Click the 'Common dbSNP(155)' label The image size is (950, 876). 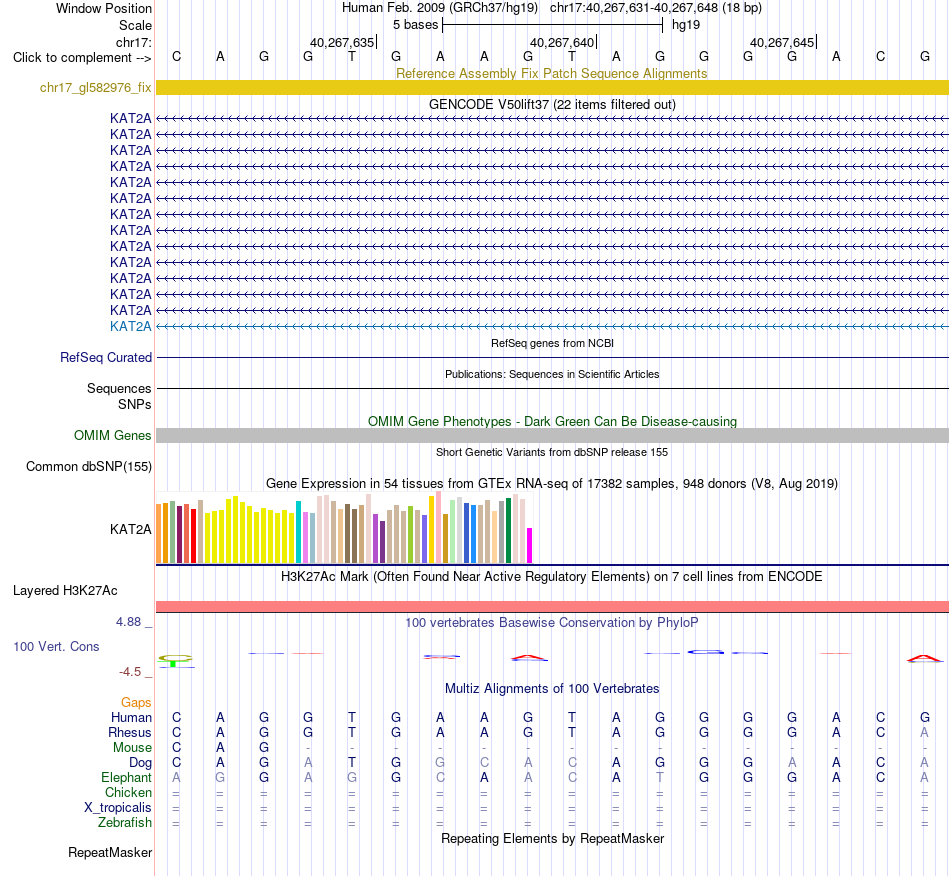point(88,466)
